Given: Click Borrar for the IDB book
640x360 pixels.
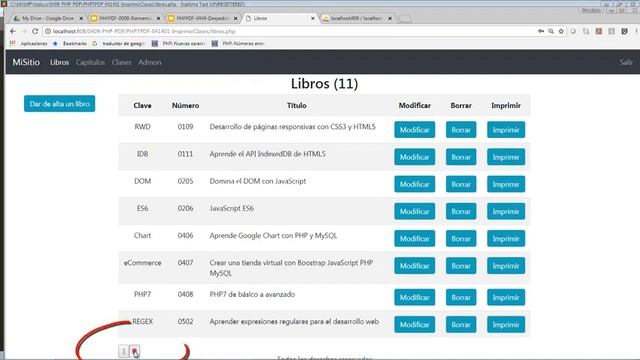Looking at the screenshot, I should pyautogui.click(x=461, y=157).
